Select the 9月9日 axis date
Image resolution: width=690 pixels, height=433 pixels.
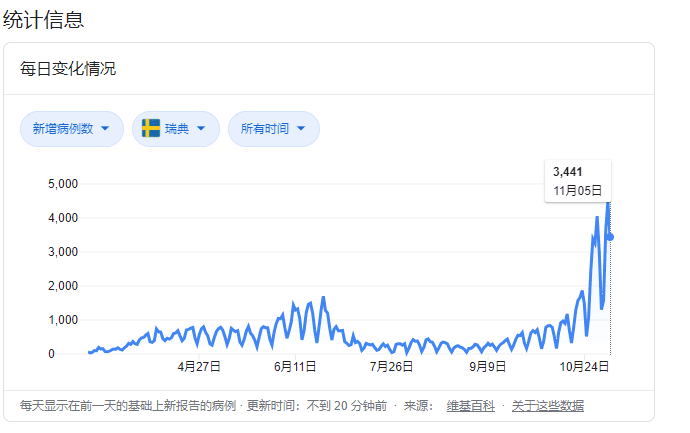point(489,367)
